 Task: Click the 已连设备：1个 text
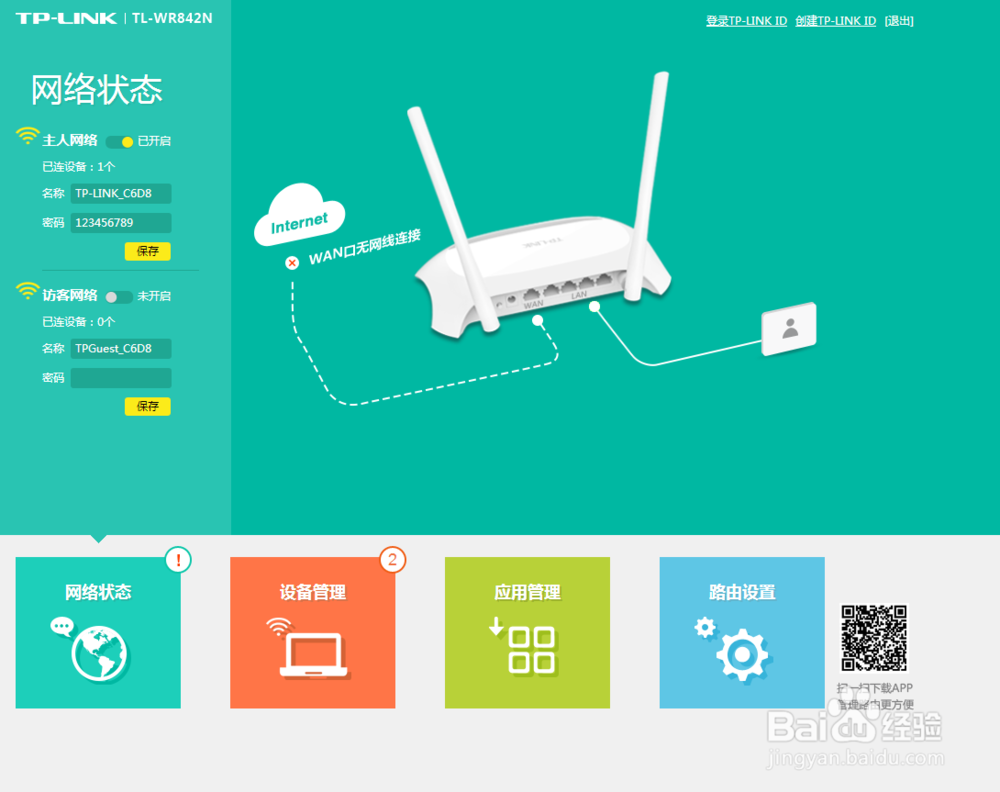point(78,167)
